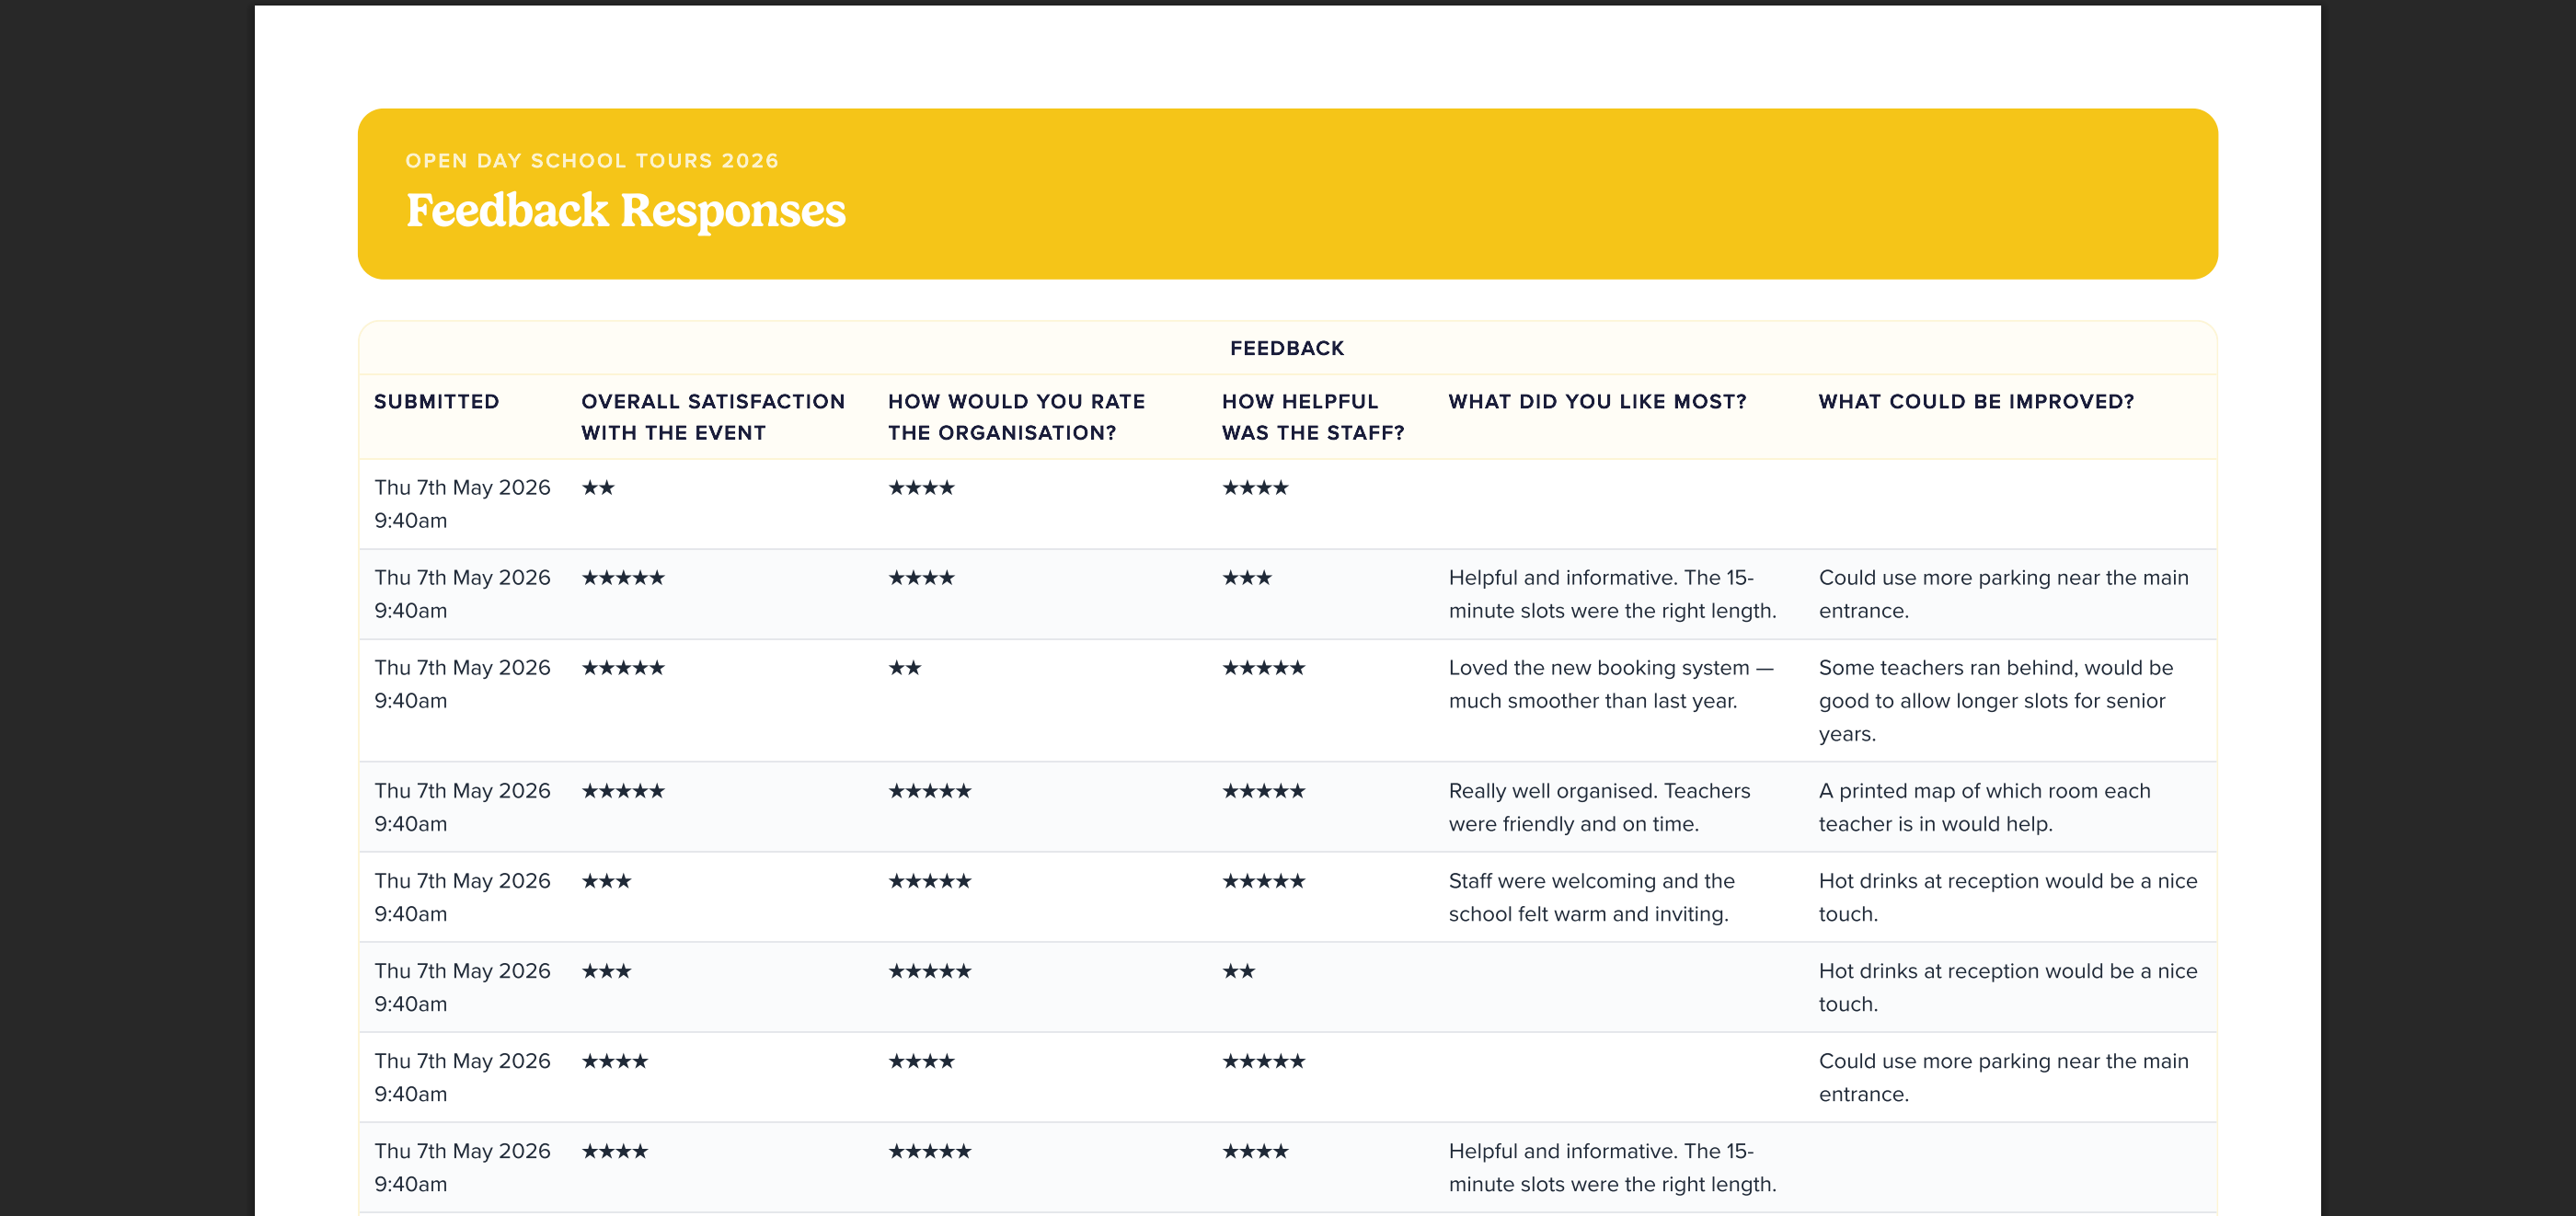The image size is (2576, 1216).
Task: Click five-star overall rating in 'Really well organised' row
Action: pos(623,791)
